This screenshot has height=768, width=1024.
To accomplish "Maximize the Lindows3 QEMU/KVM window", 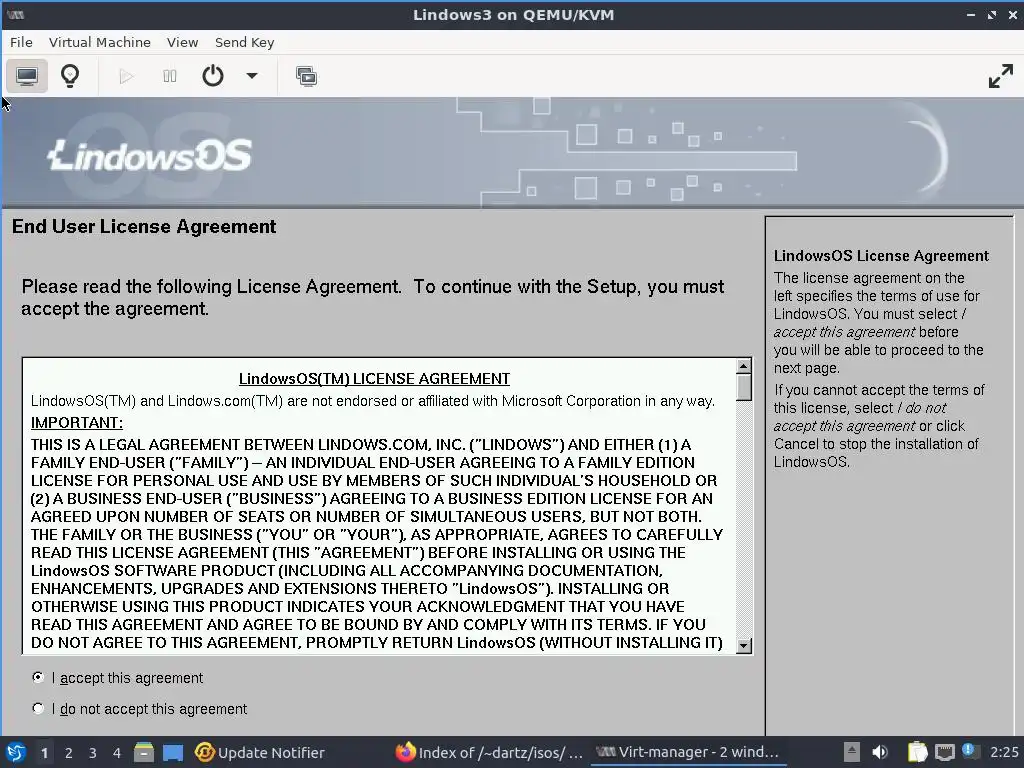I will (992, 14).
